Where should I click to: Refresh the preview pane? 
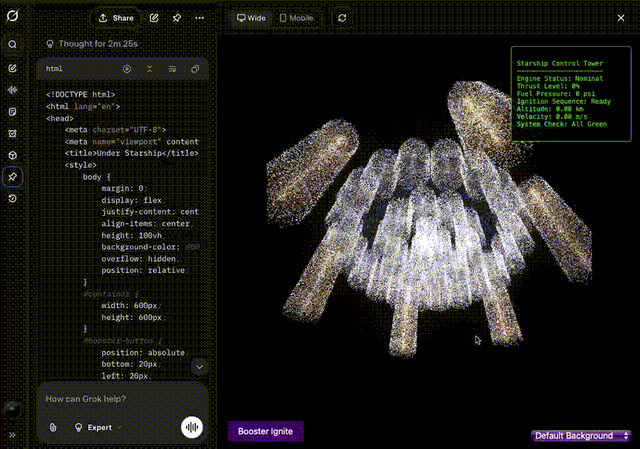343,18
